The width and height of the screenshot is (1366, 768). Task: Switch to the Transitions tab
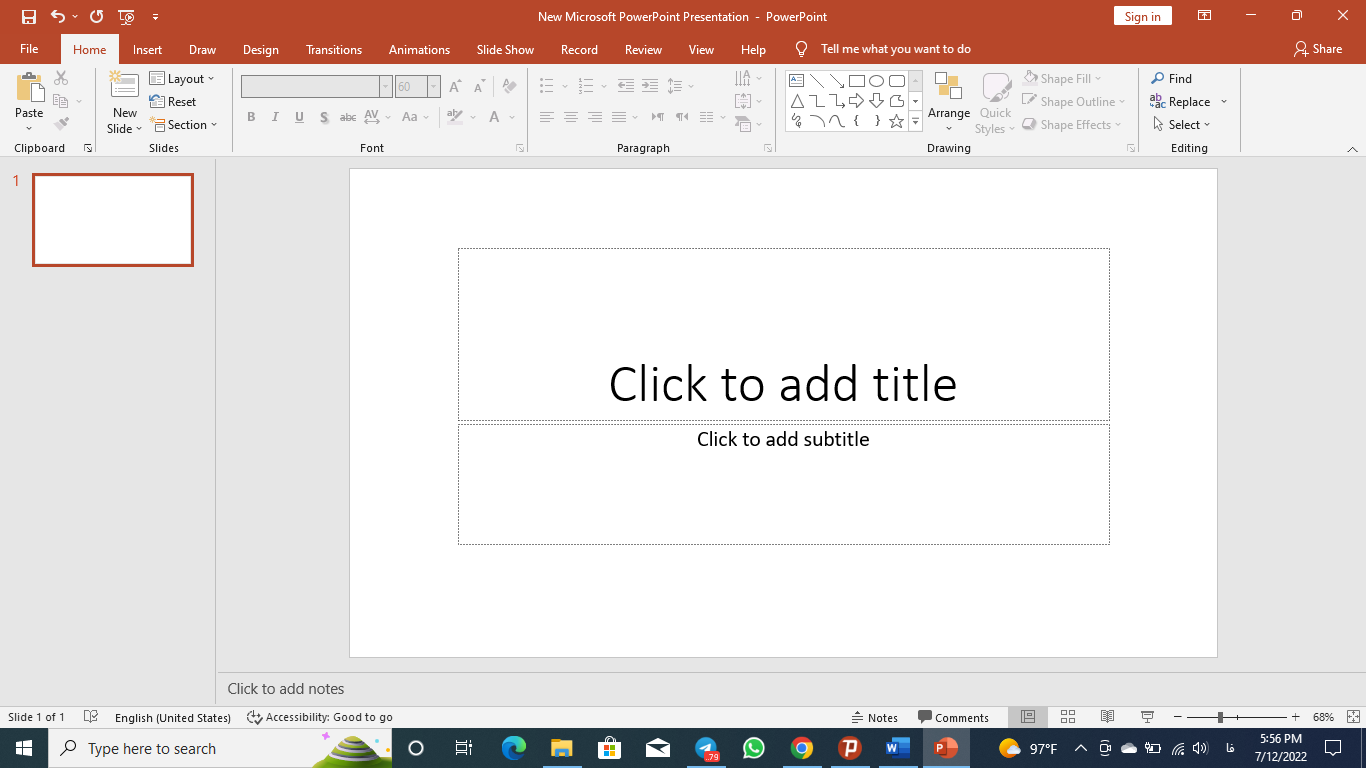[334, 49]
